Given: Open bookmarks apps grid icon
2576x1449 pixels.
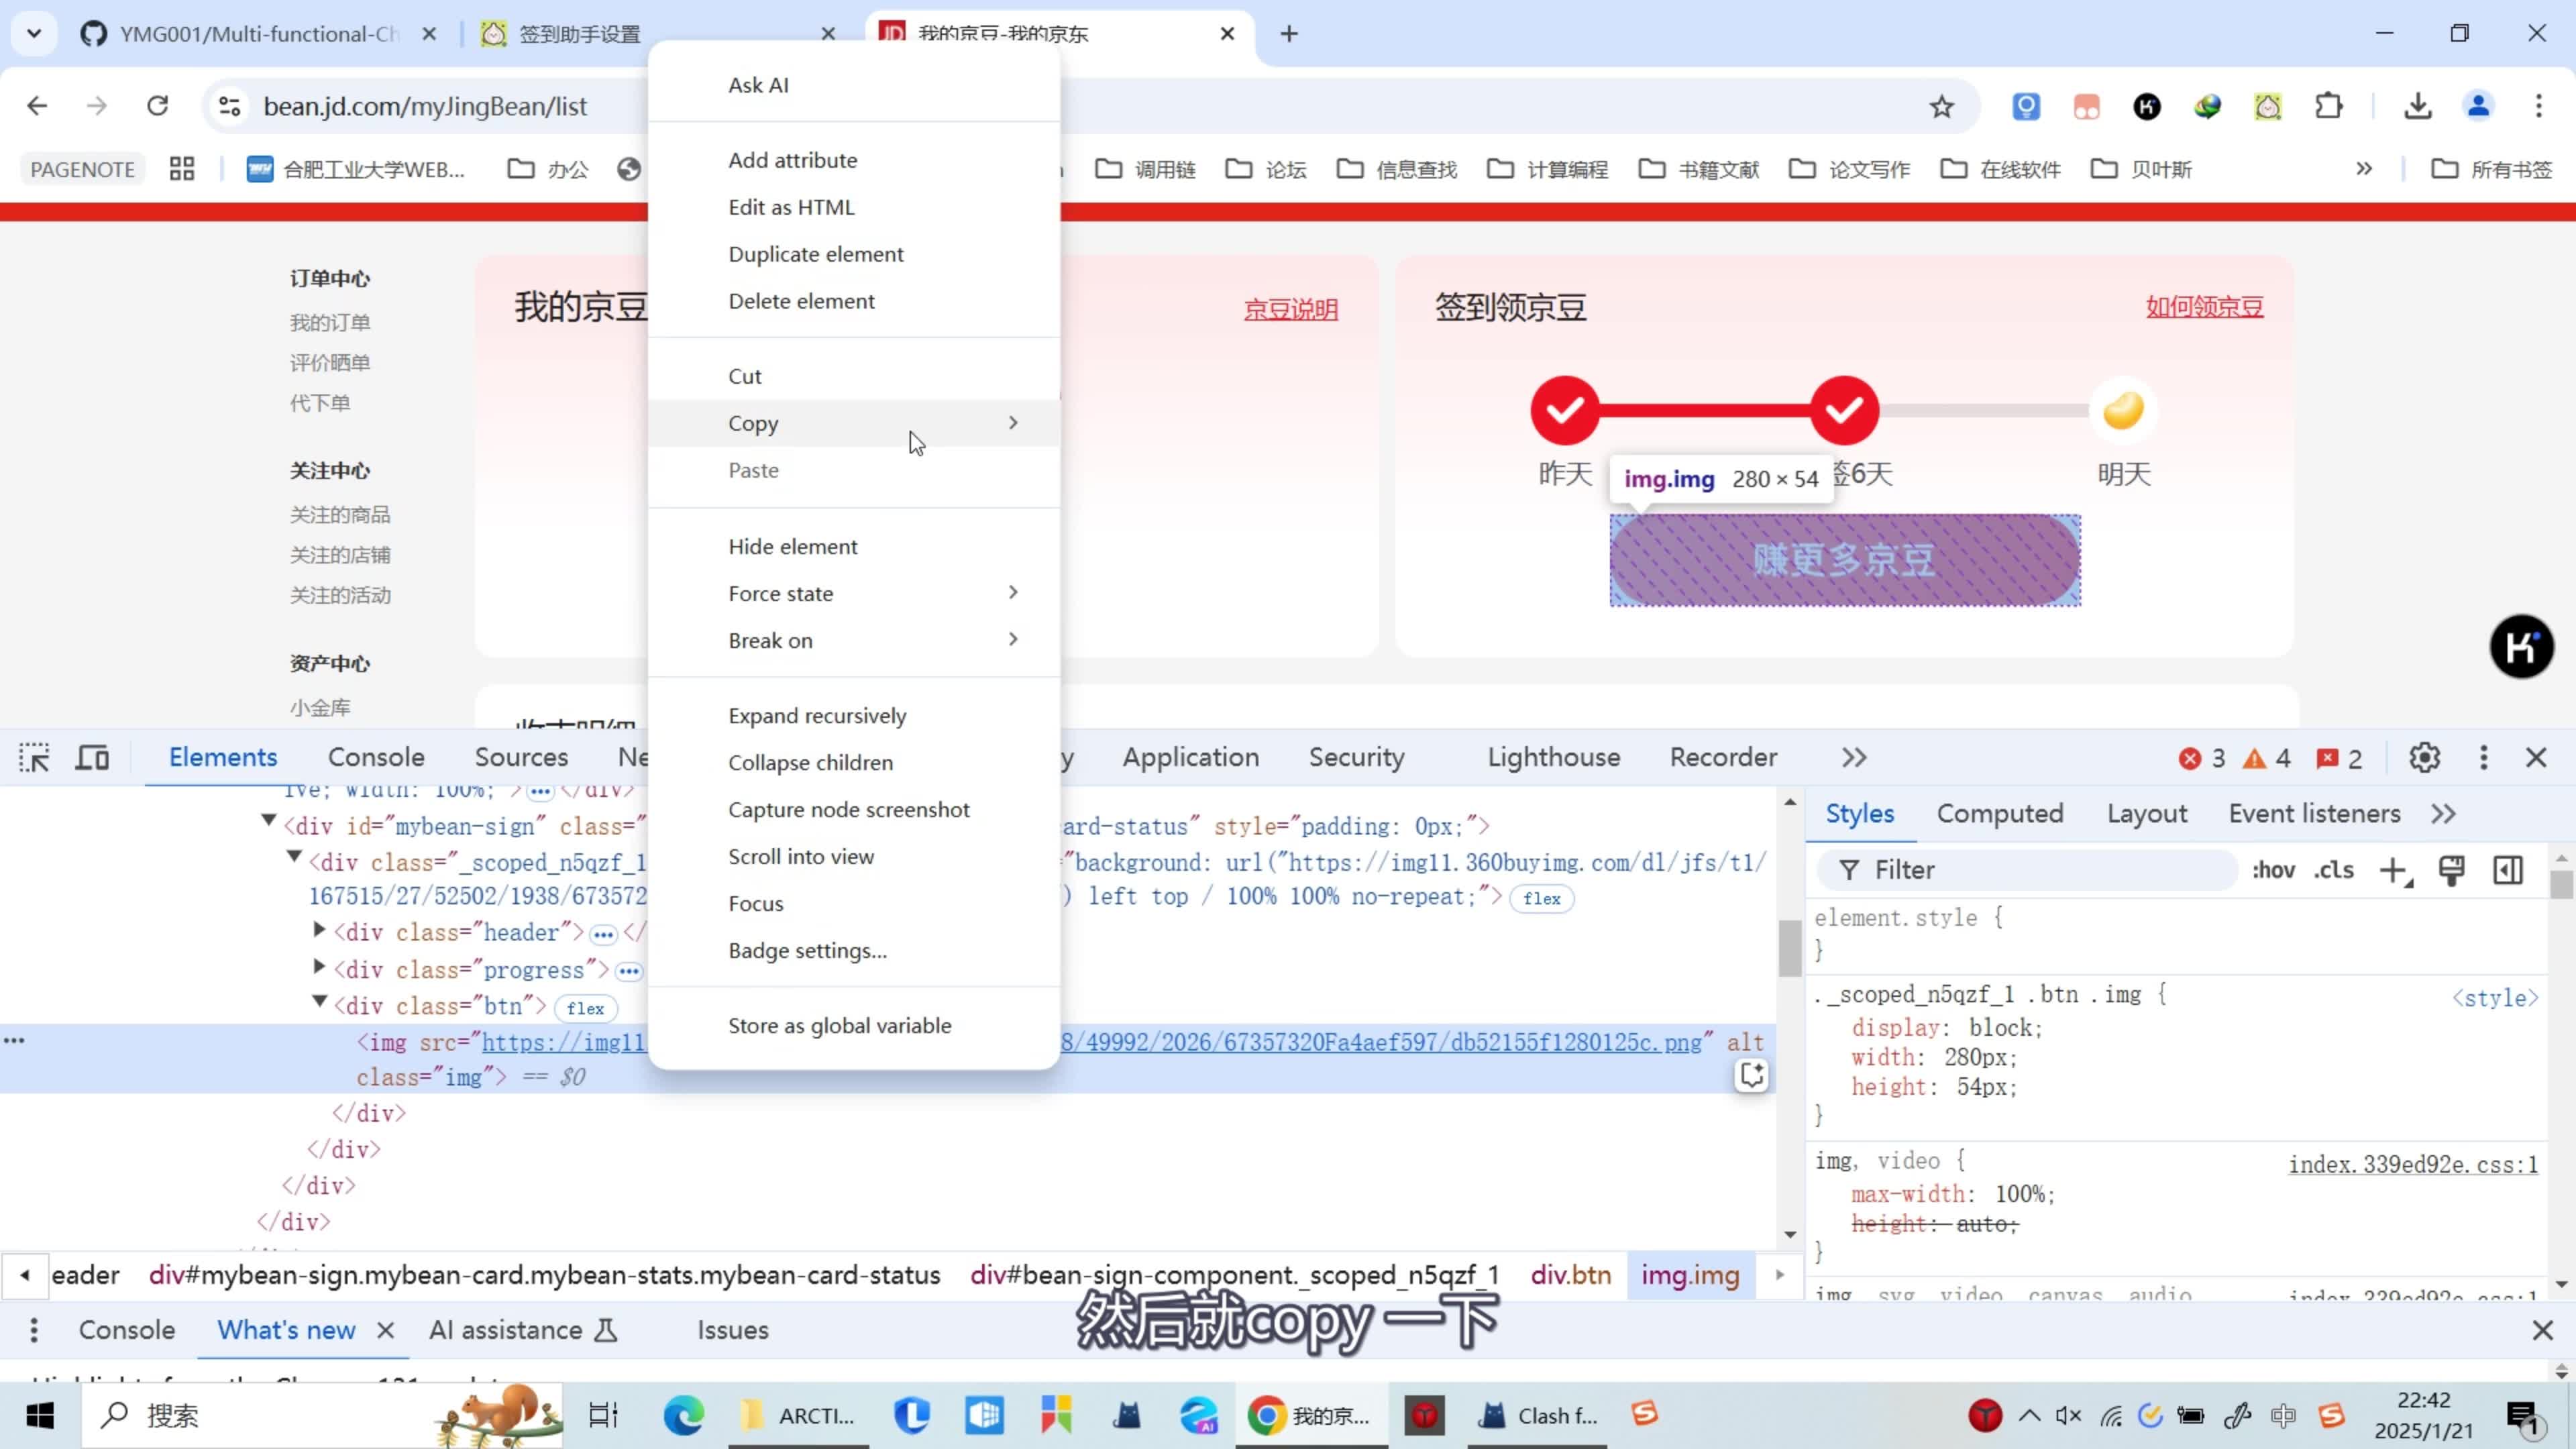Looking at the screenshot, I should pos(182,169).
